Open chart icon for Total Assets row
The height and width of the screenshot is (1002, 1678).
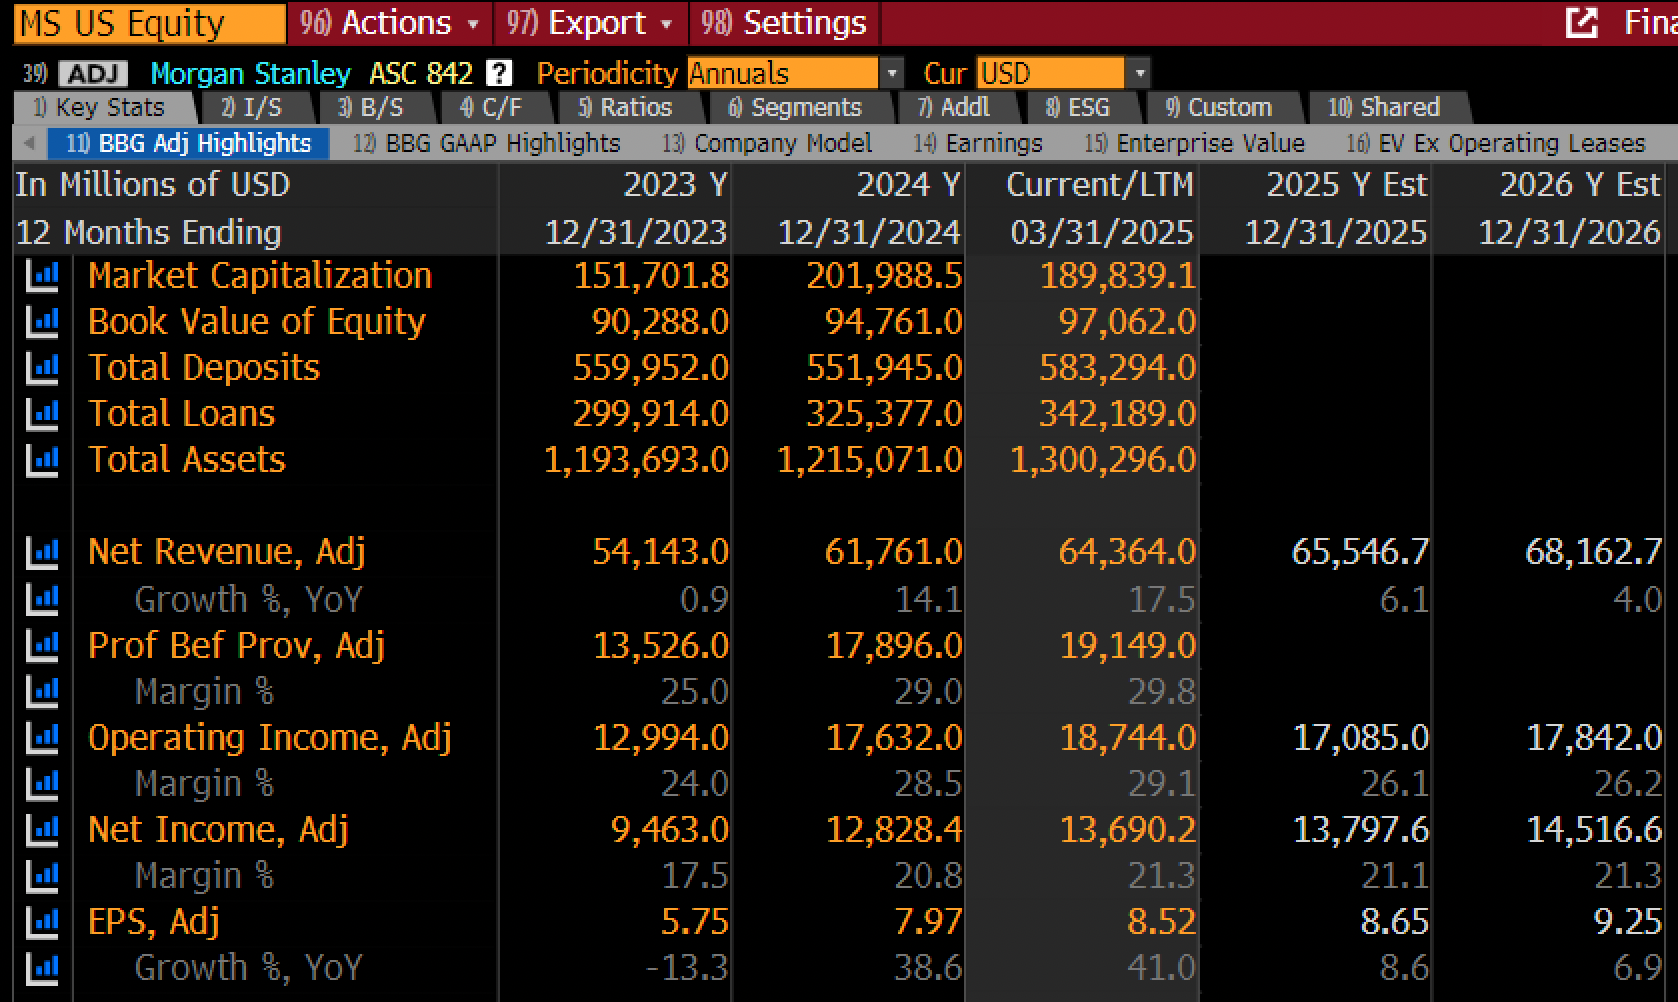tap(42, 460)
